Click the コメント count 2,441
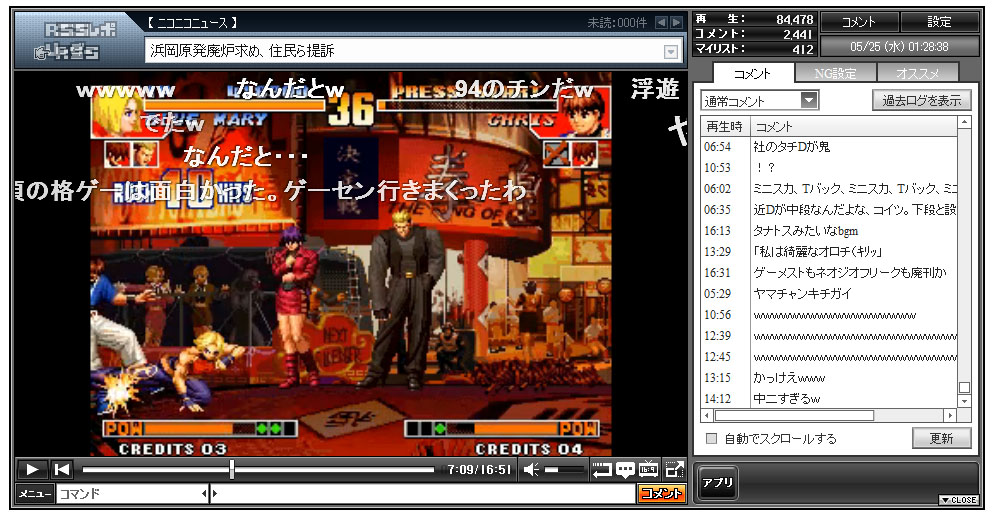 tap(798, 34)
